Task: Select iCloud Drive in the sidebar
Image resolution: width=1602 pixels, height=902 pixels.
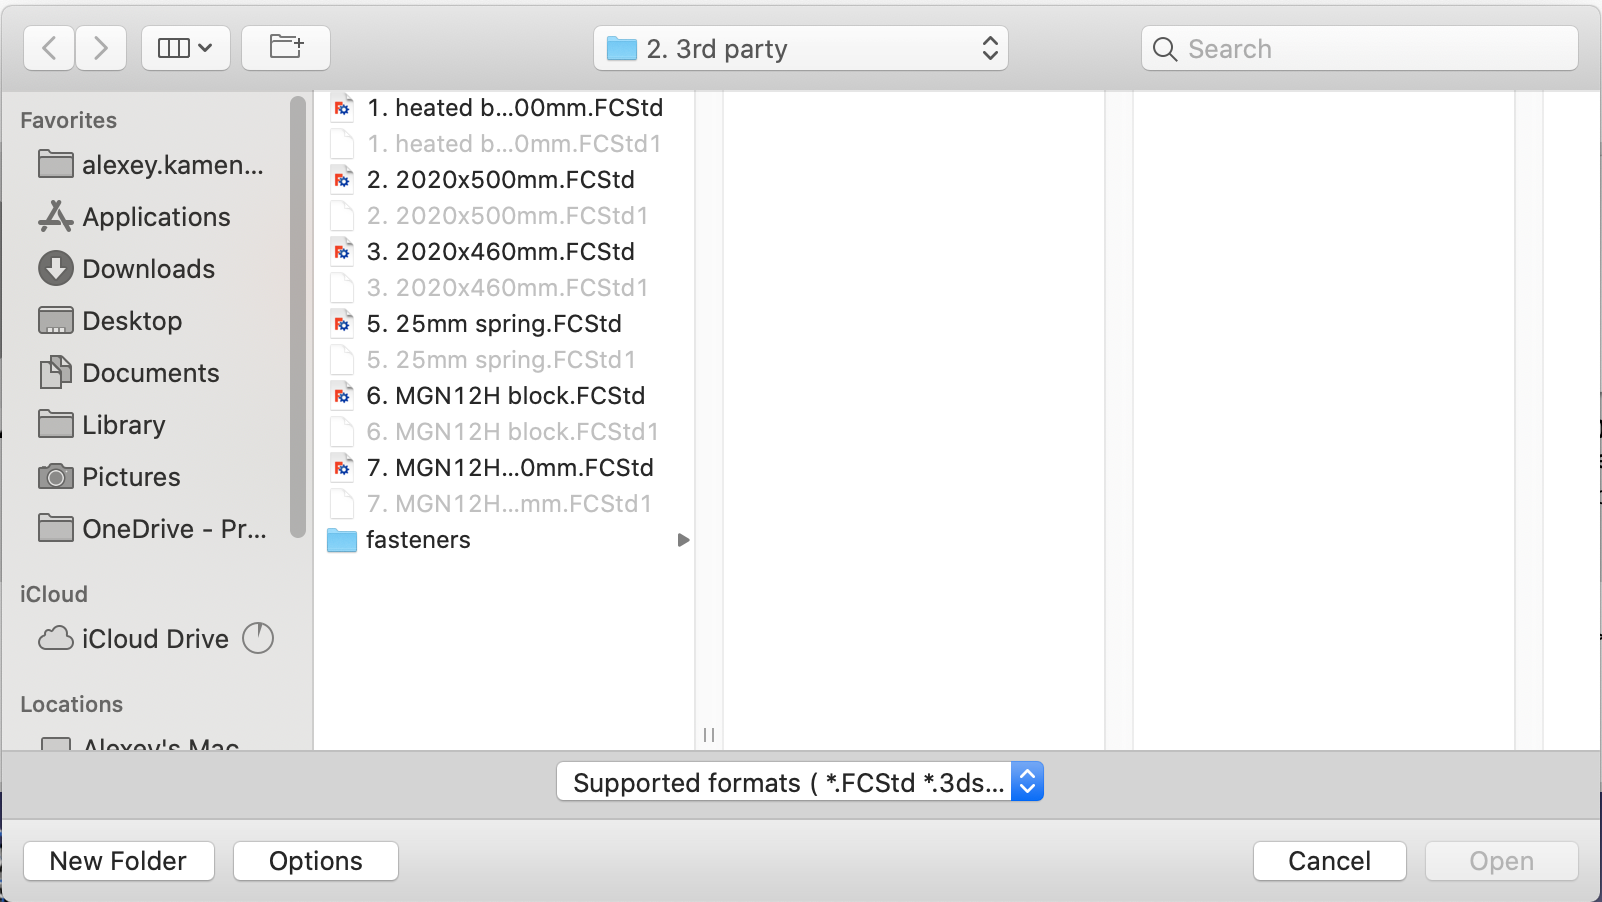Action: point(154,638)
